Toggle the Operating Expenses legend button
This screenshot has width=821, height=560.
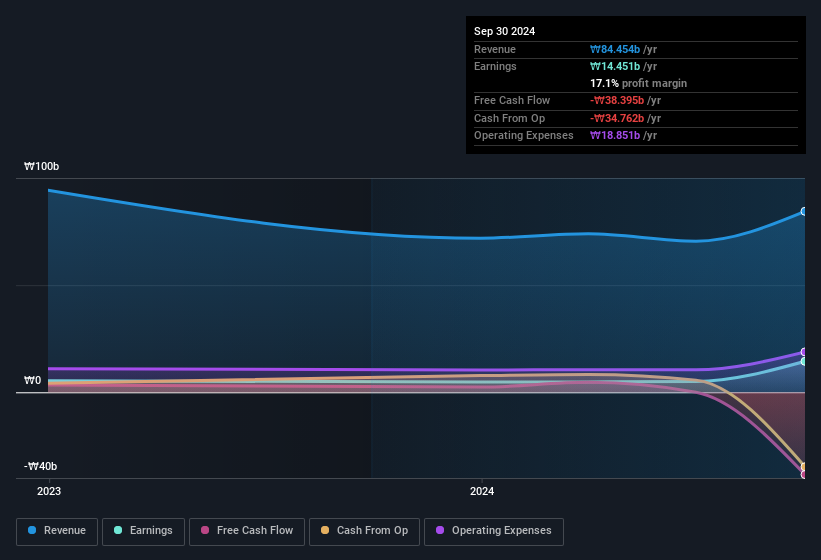pos(494,532)
